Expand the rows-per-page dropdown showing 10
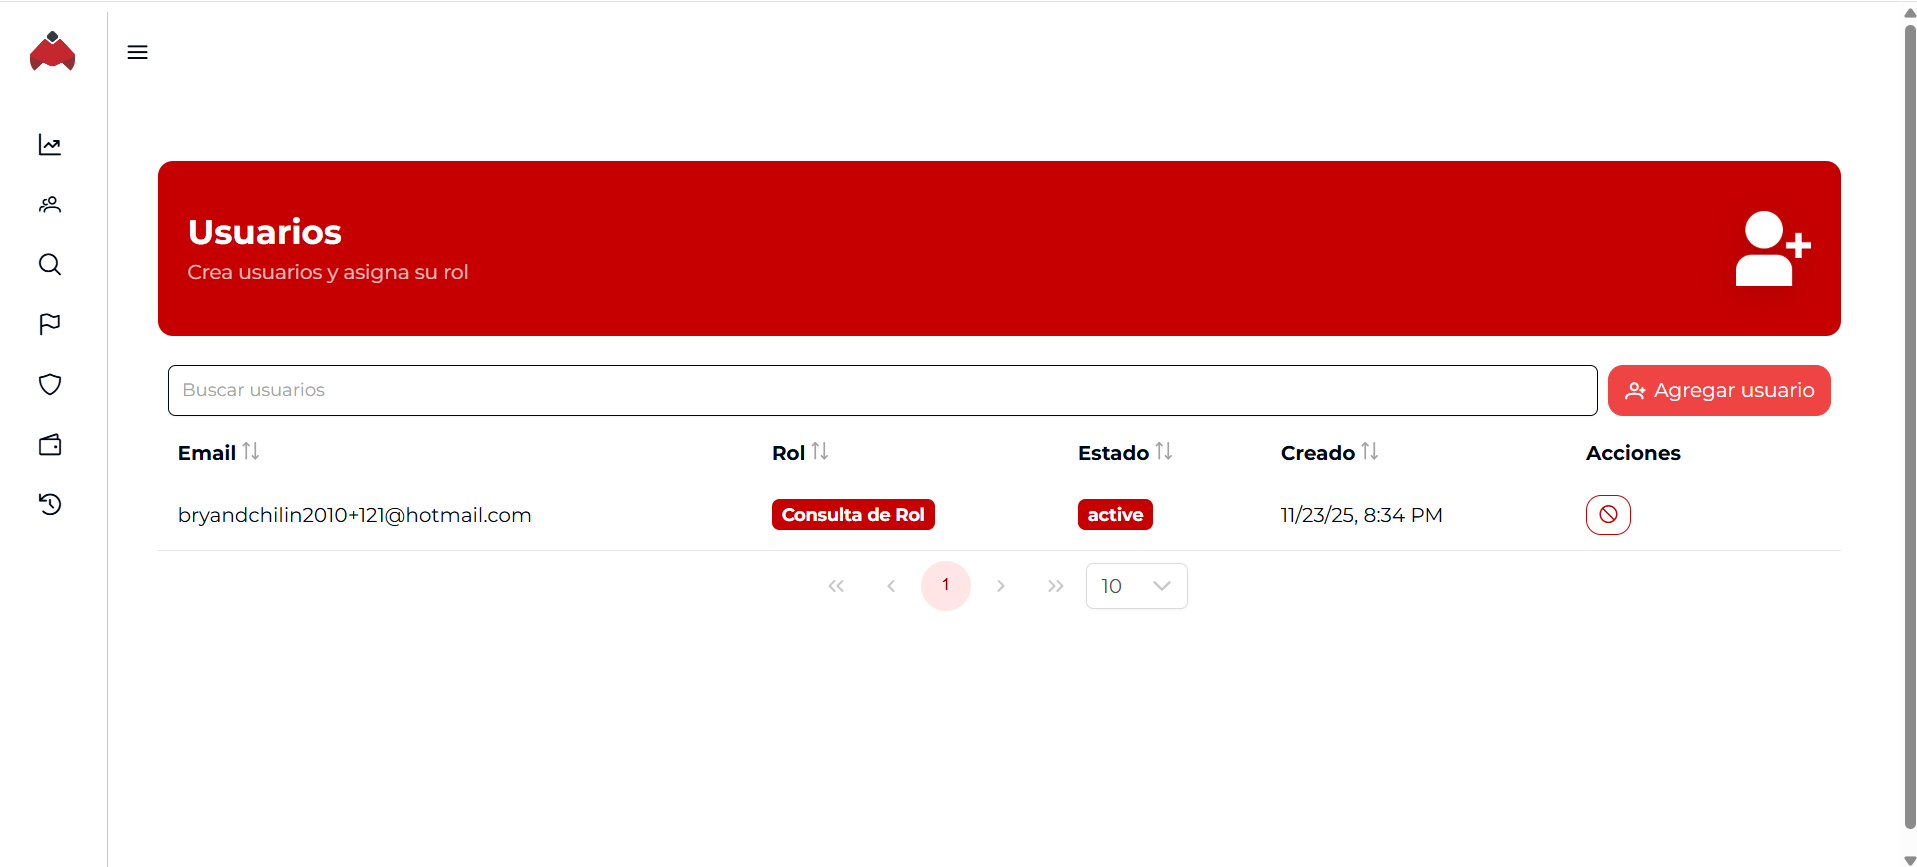The image size is (1917, 867). [1136, 586]
